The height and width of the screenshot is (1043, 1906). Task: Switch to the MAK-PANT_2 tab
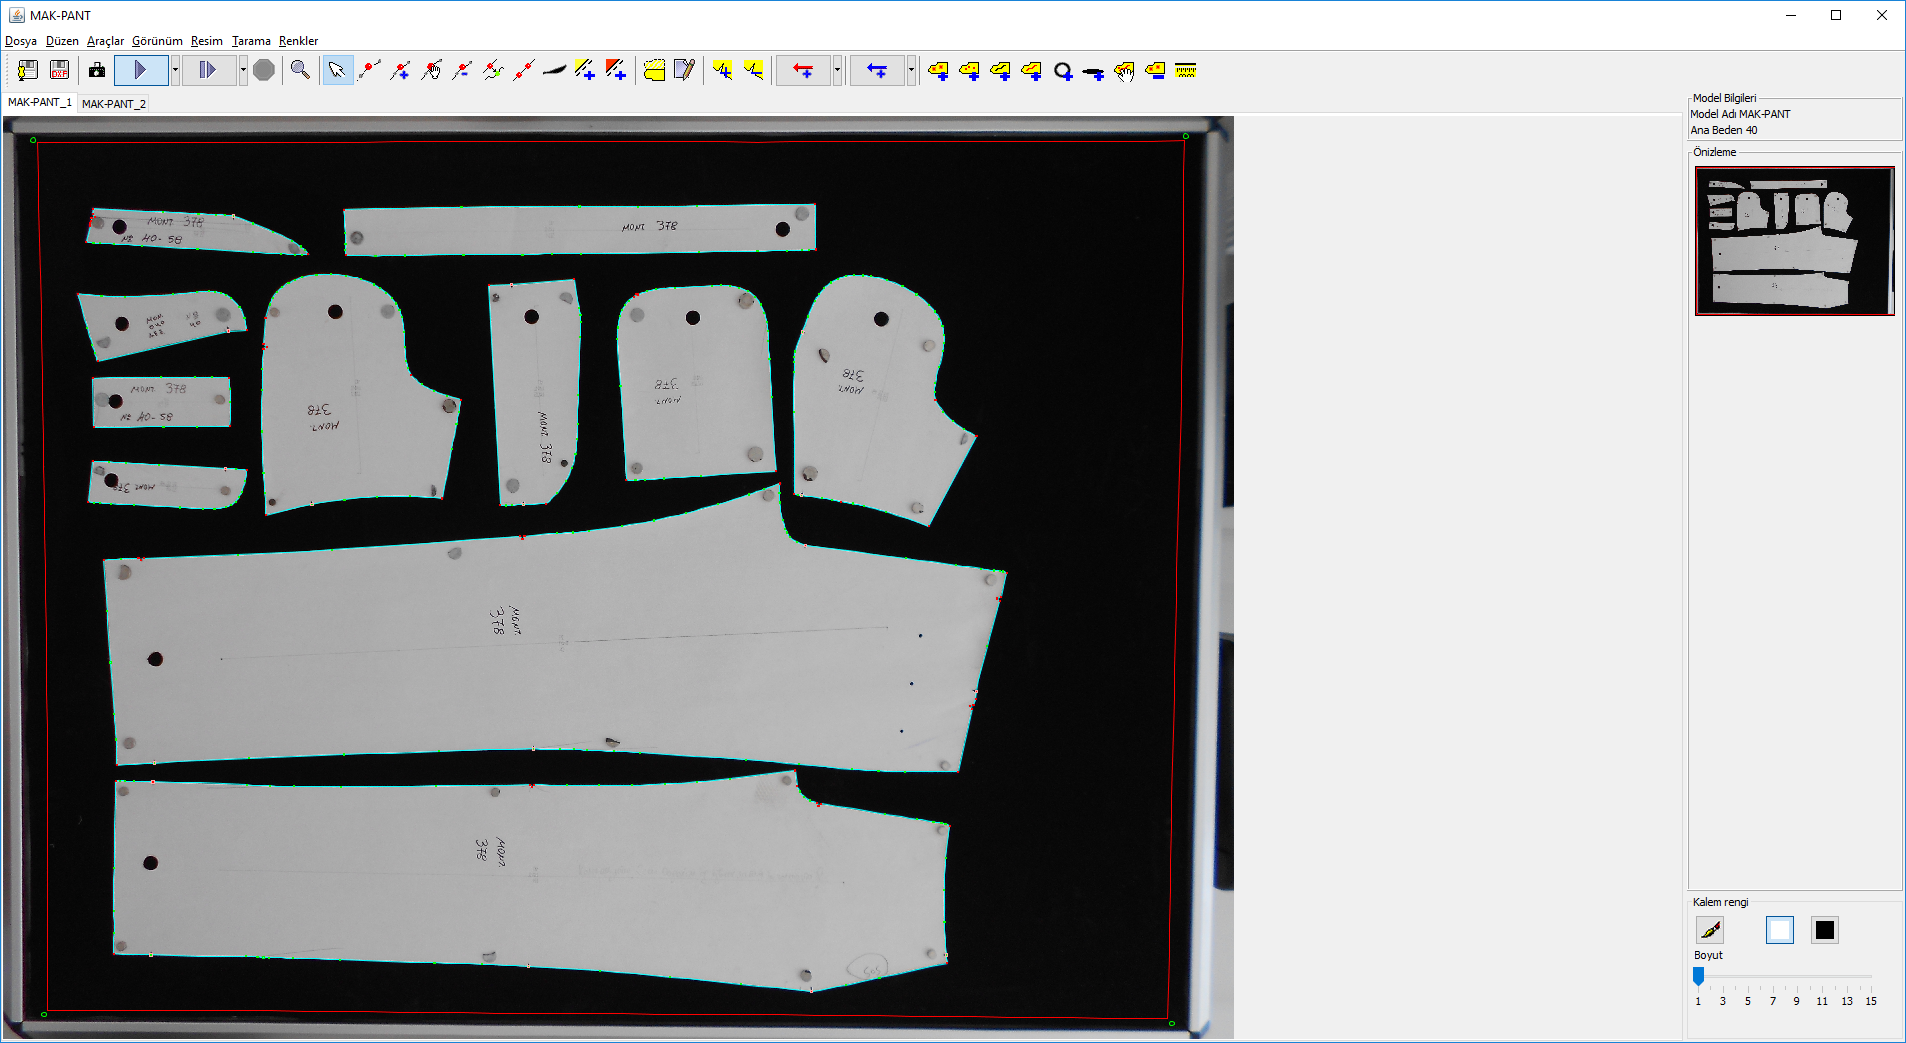(114, 104)
